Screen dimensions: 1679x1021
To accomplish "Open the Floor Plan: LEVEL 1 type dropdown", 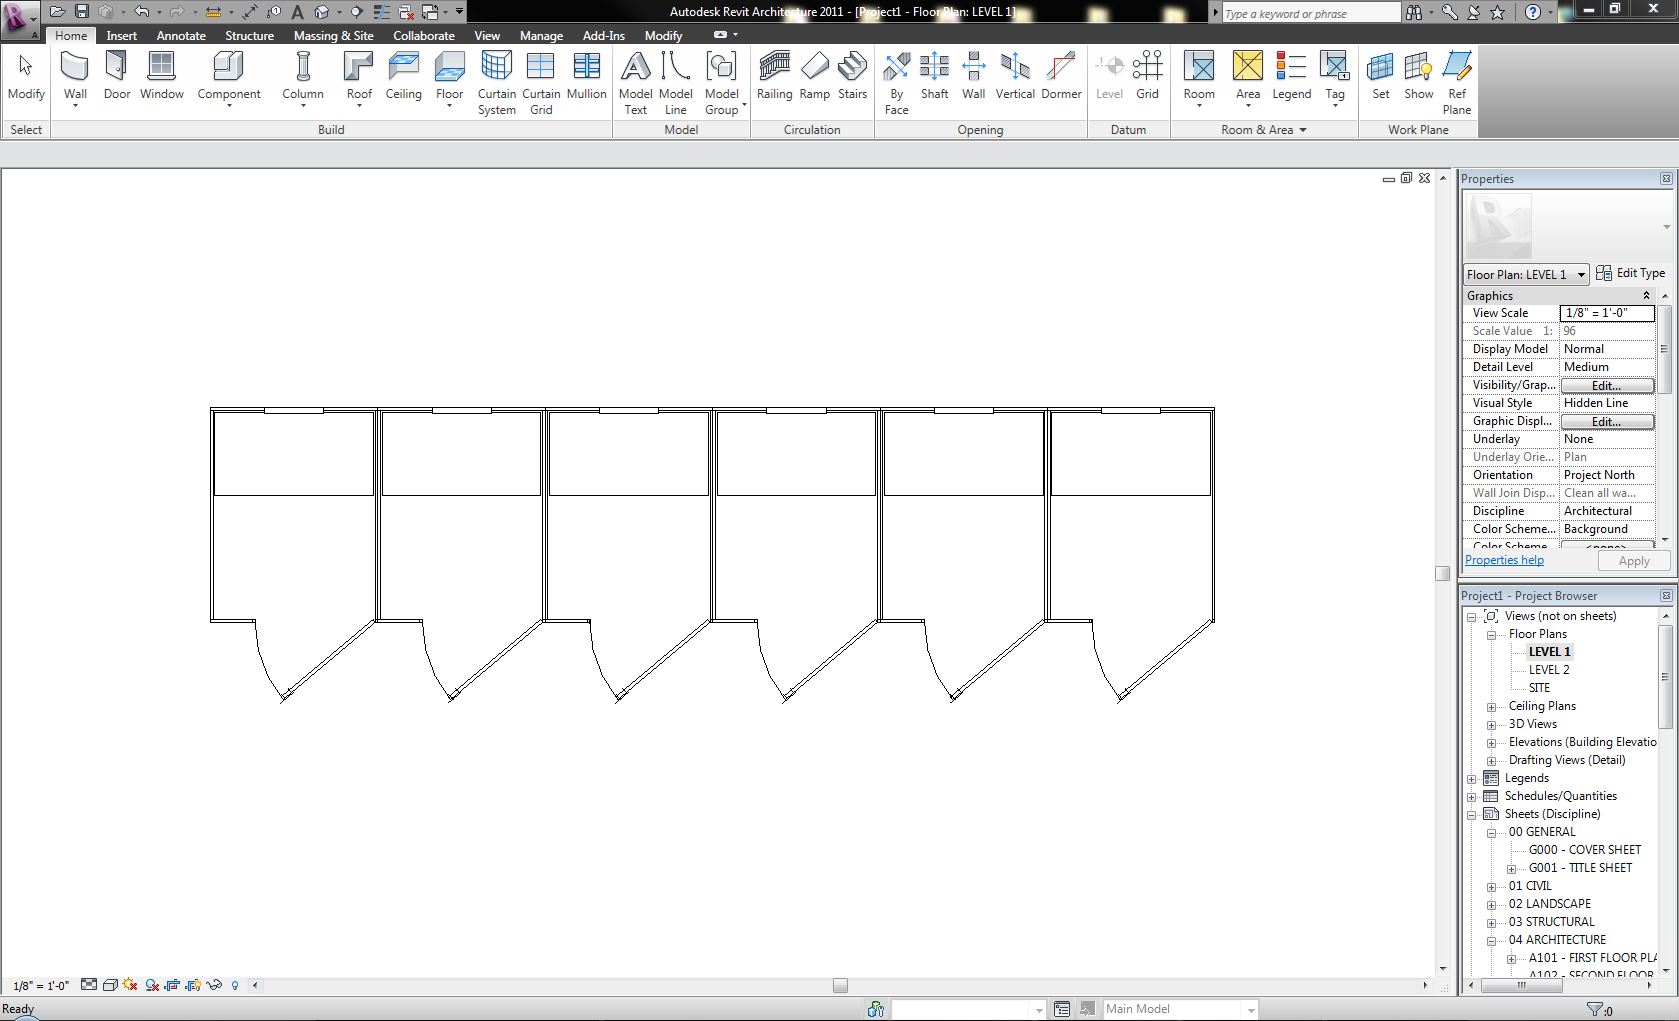I will coord(1581,274).
